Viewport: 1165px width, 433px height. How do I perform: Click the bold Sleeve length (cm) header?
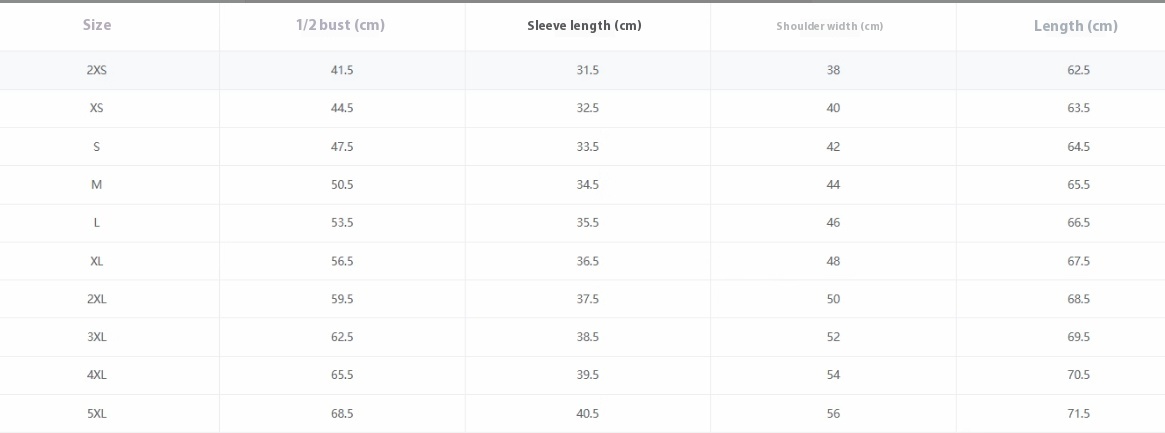point(584,26)
